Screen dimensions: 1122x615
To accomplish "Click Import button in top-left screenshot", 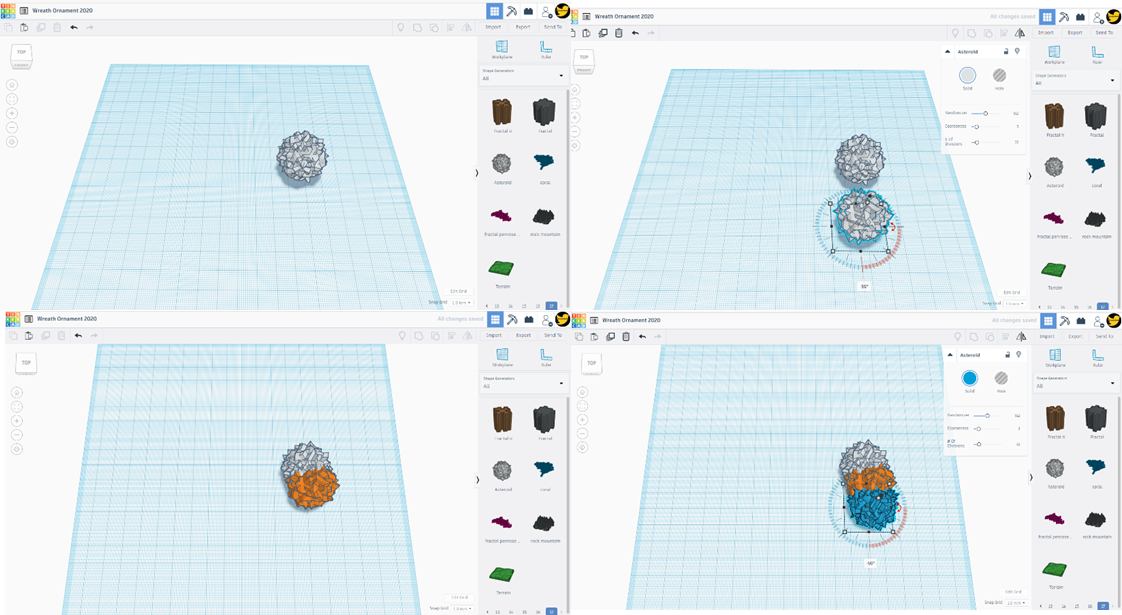I will (493, 27).
